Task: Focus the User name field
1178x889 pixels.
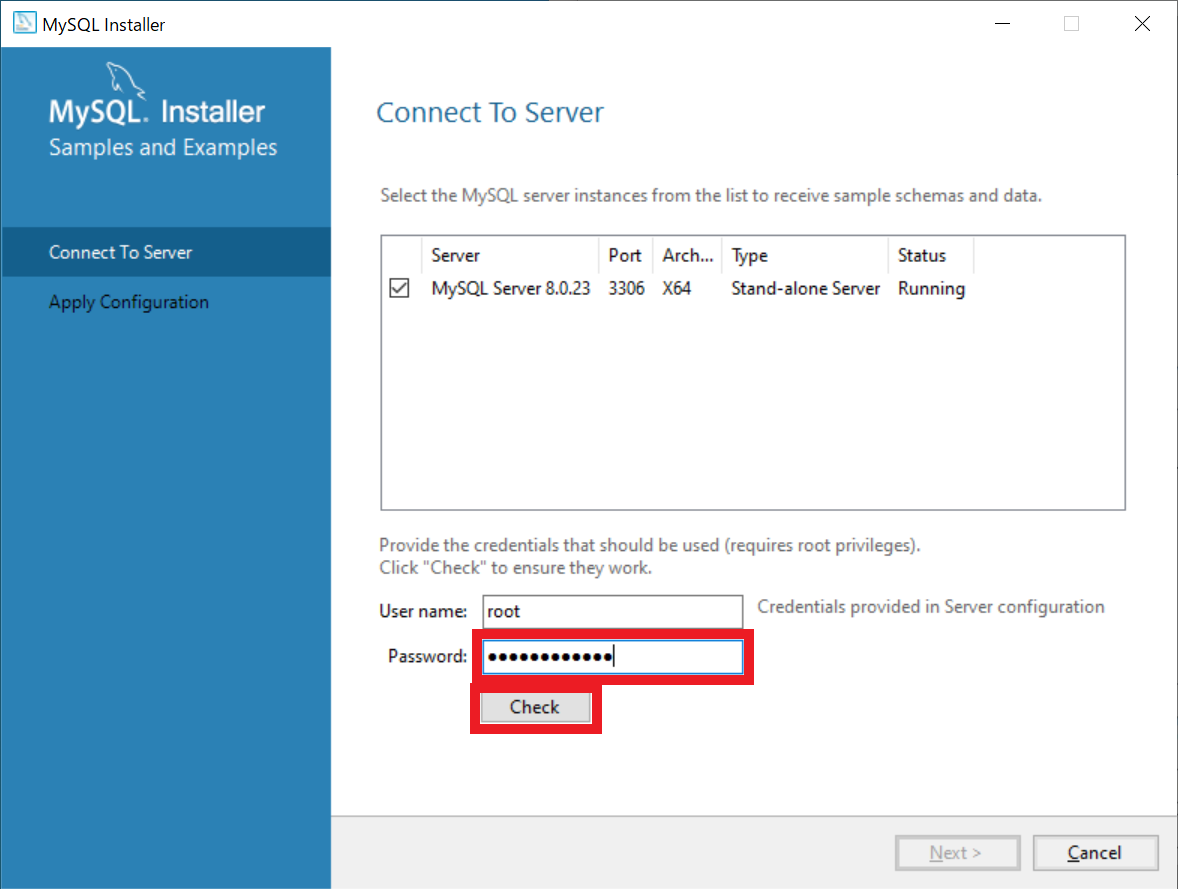Action: 612,612
